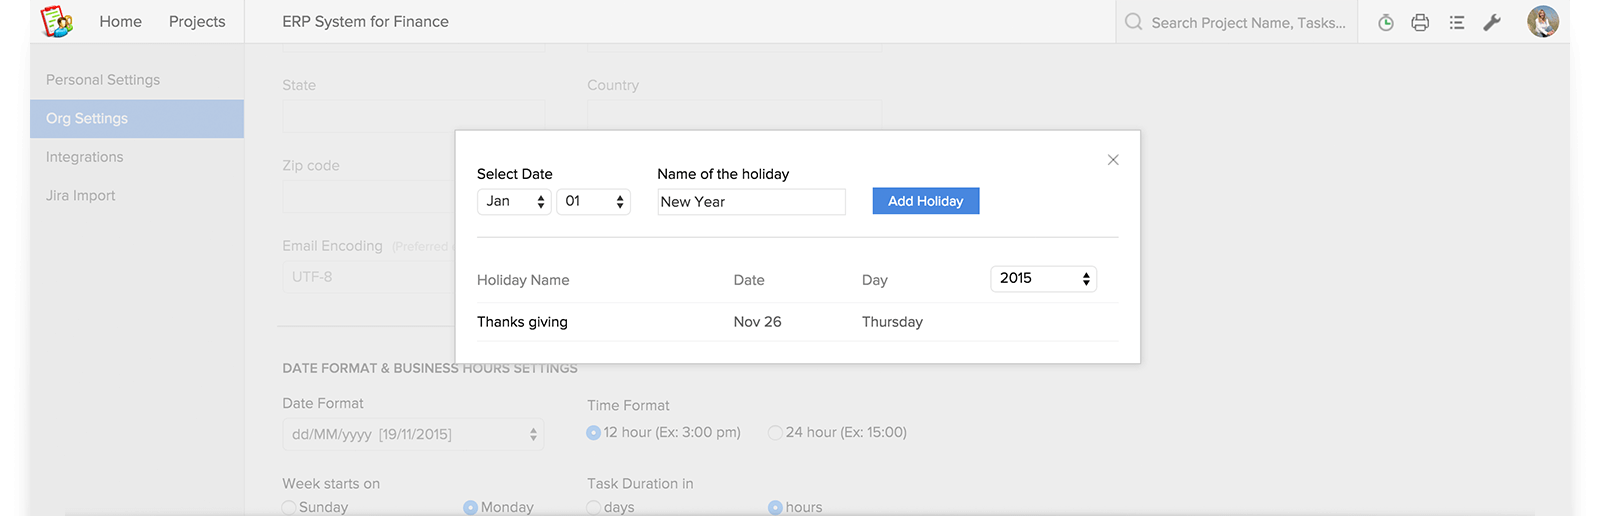Image resolution: width=1600 pixels, height=516 pixels.
Task: Click the Add Holiday button
Action: [x=926, y=201]
